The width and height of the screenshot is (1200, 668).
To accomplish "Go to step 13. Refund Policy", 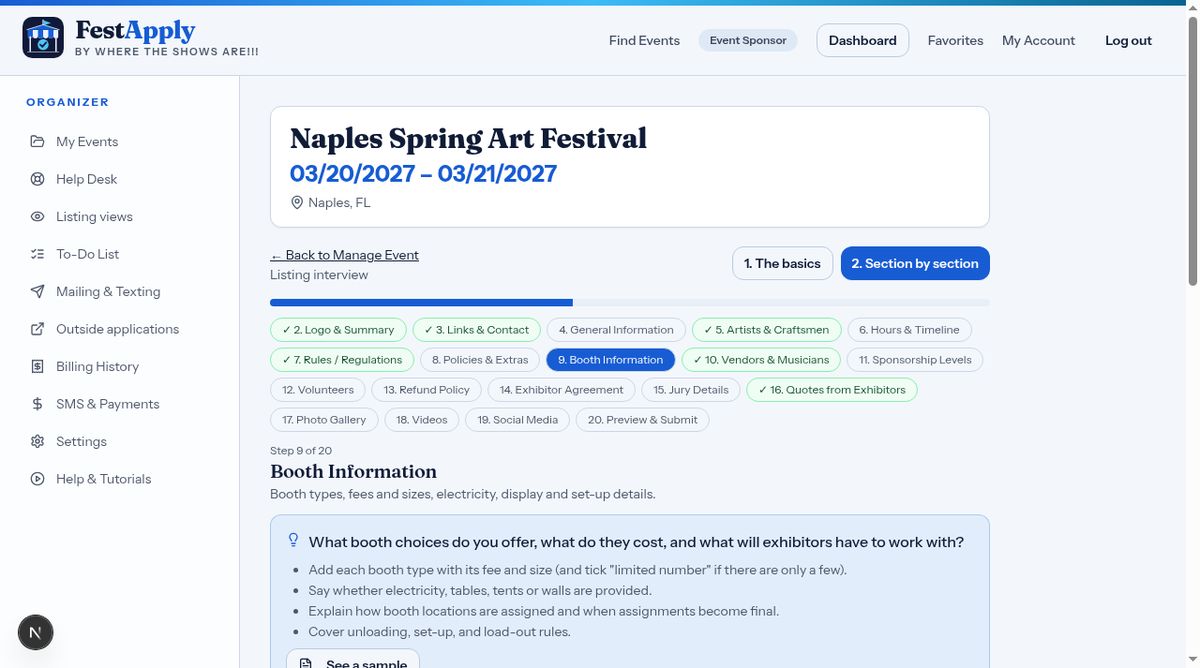I will (427, 390).
